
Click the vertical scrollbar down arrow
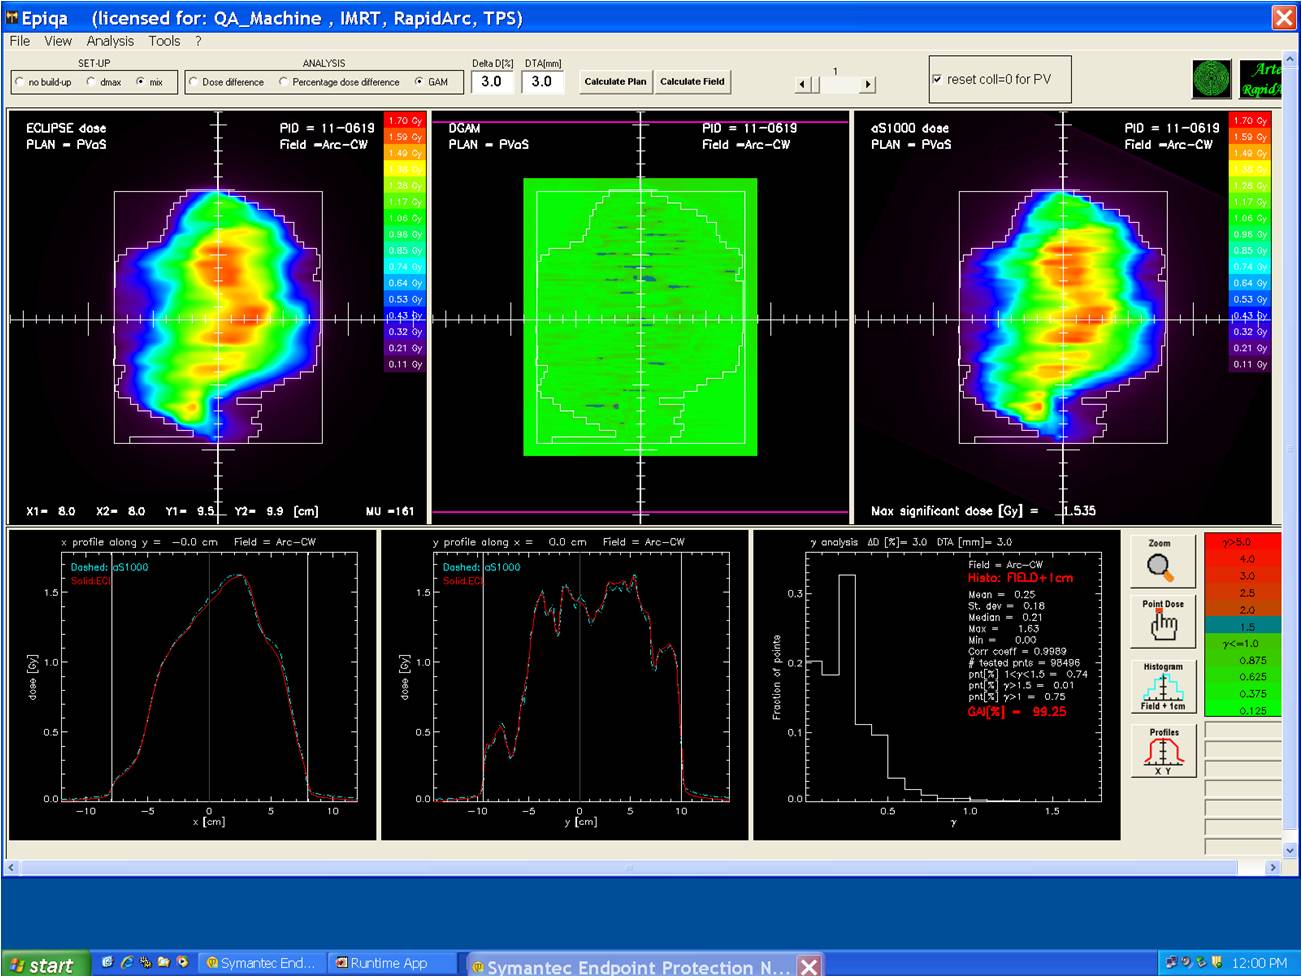[1291, 850]
